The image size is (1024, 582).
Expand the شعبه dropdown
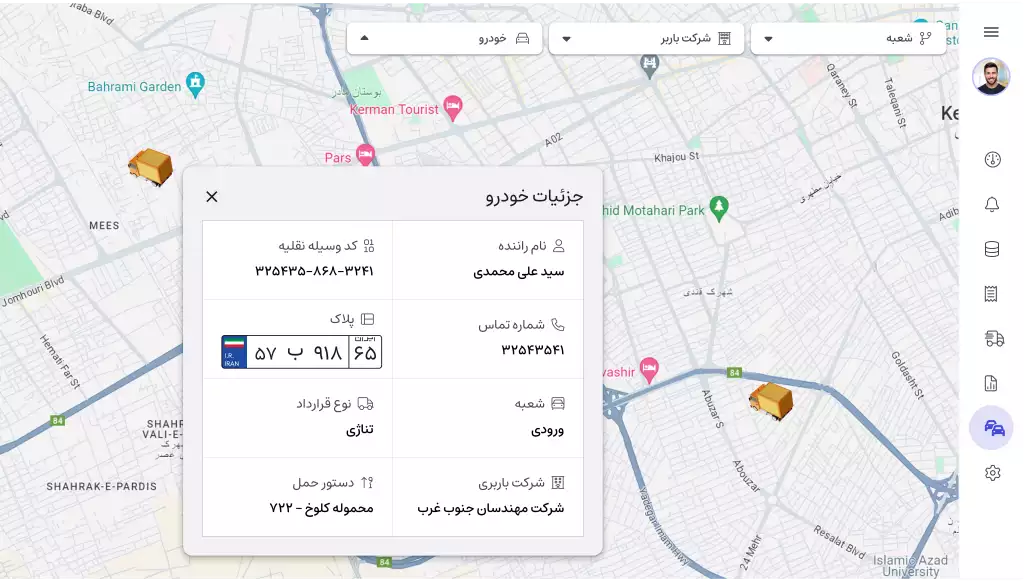(x=848, y=39)
